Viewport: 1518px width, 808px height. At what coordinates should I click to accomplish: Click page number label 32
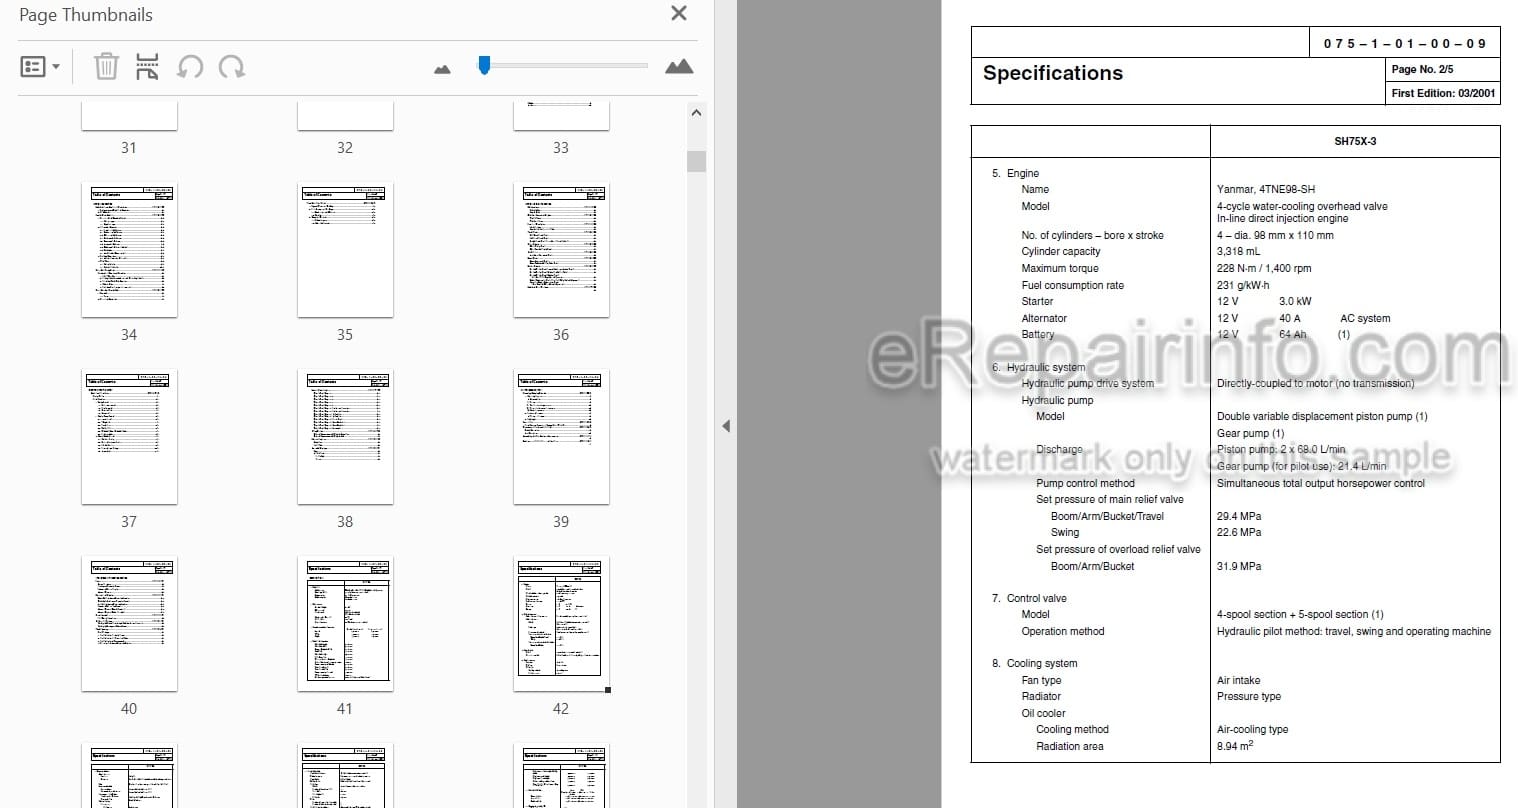click(345, 148)
